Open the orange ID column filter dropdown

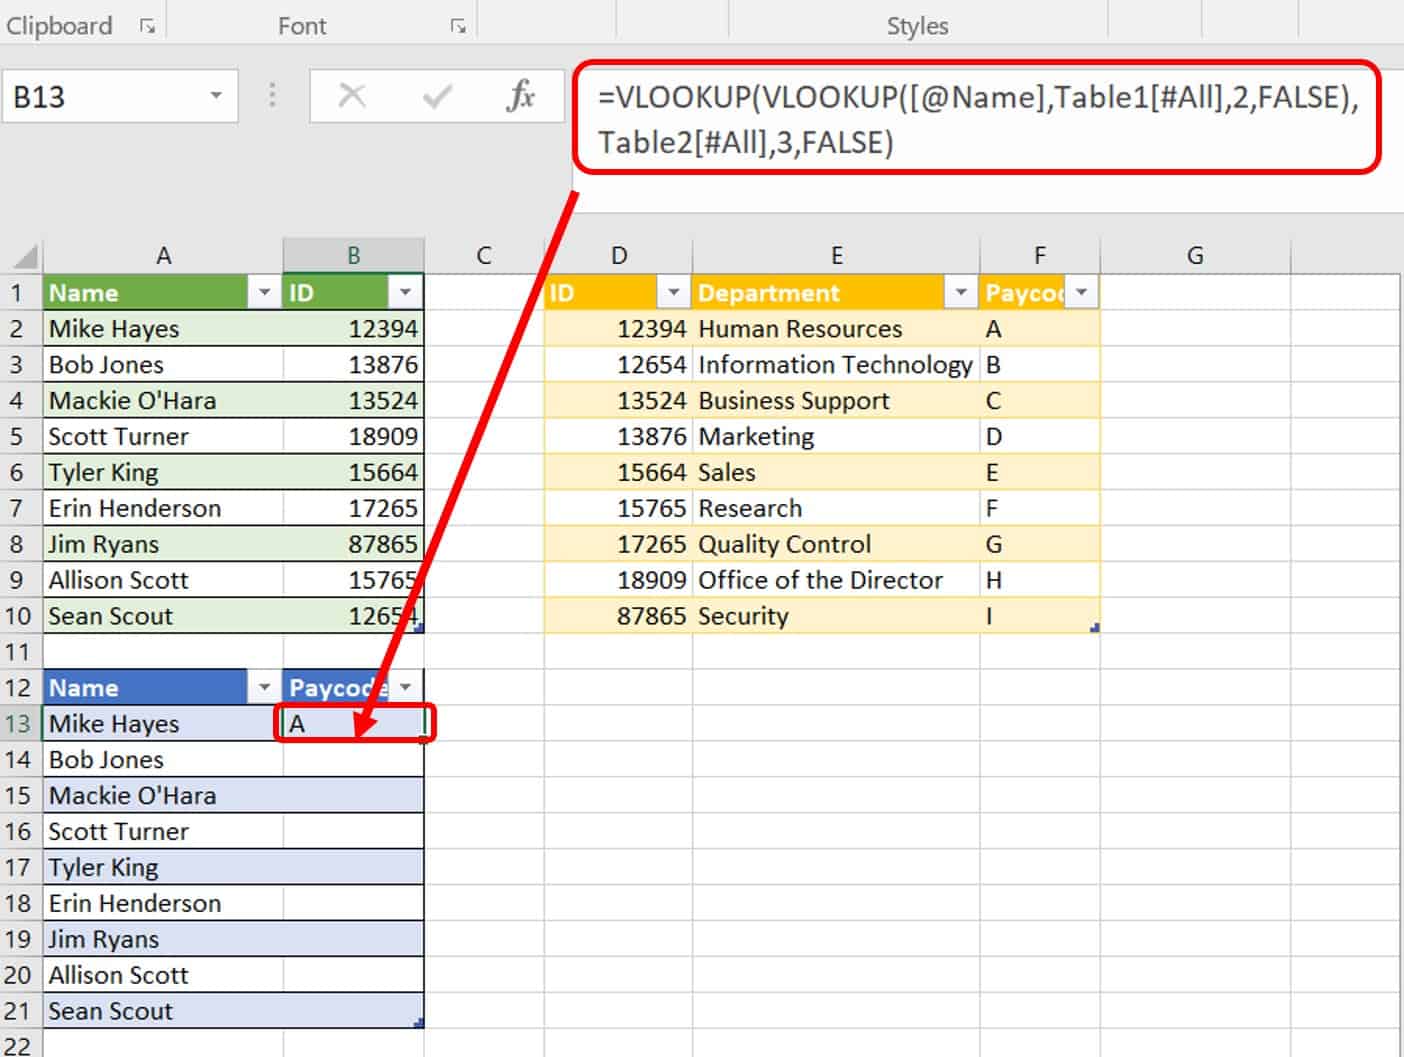pyautogui.click(x=673, y=293)
